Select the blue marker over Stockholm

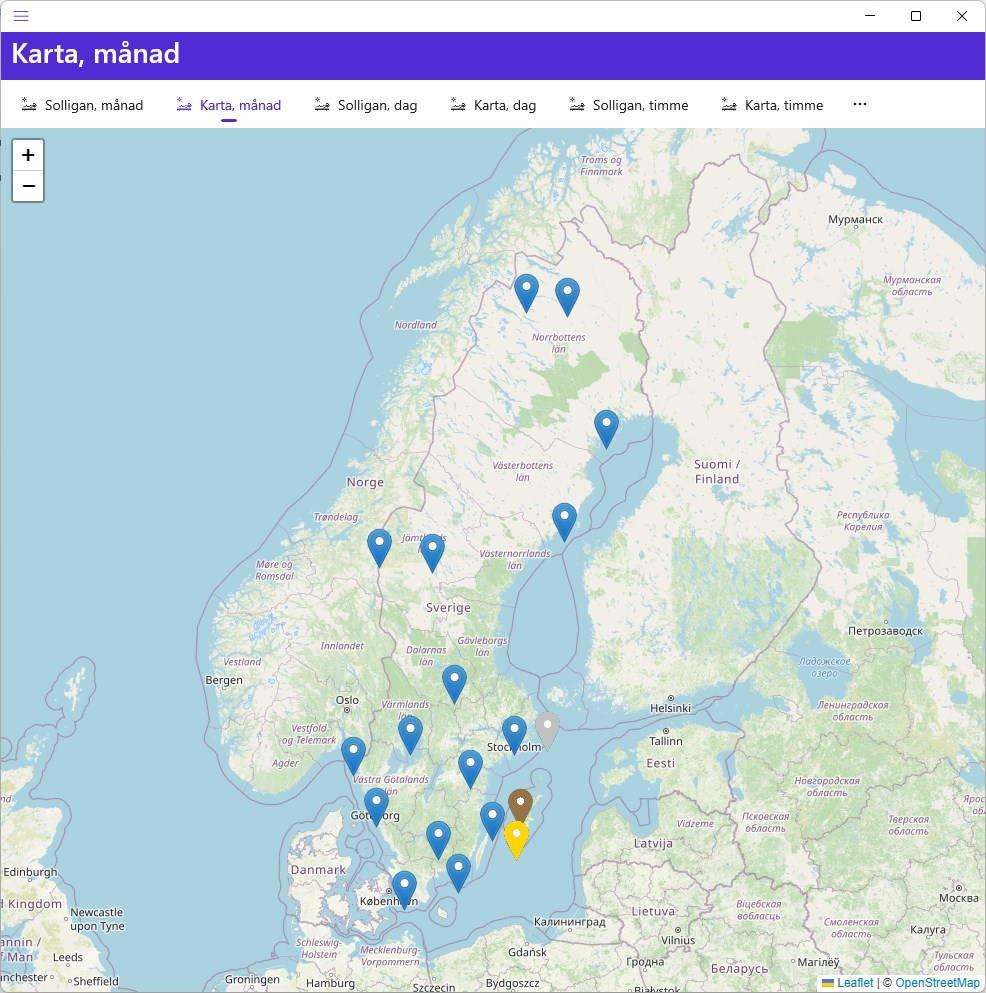coord(514,735)
